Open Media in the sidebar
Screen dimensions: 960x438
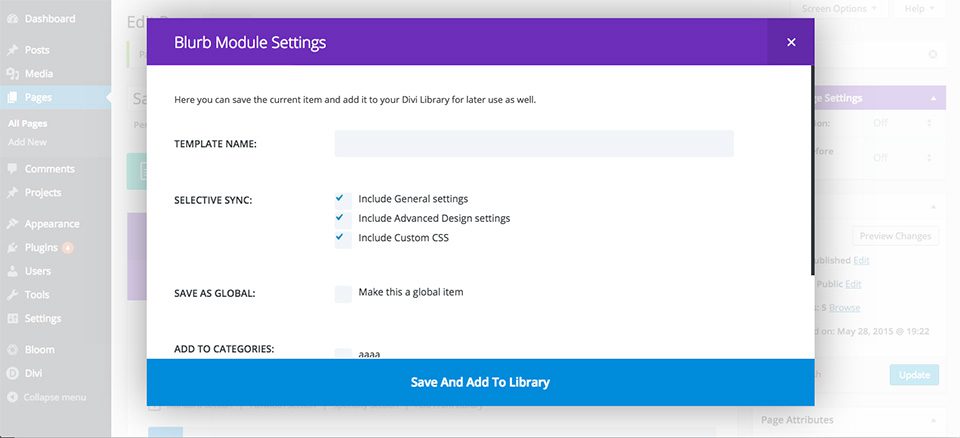39,74
